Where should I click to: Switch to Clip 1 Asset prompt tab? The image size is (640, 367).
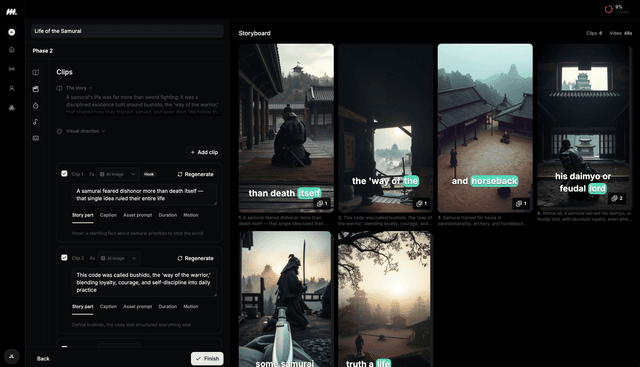pyautogui.click(x=138, y=215)
